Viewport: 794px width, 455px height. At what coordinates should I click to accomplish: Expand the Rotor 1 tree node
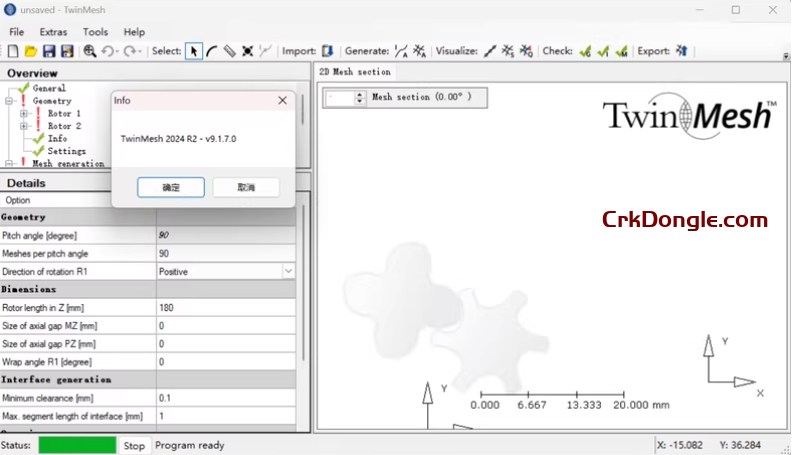pos(24,114)
